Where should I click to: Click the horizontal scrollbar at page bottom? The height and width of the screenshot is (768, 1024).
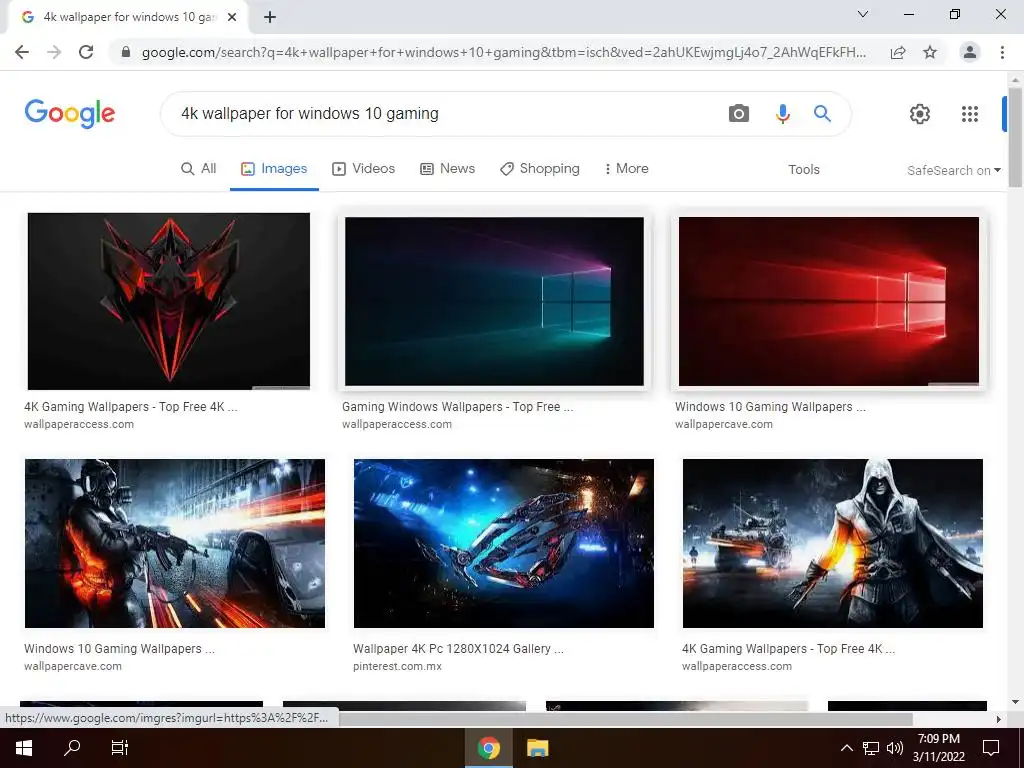(625, 719)
